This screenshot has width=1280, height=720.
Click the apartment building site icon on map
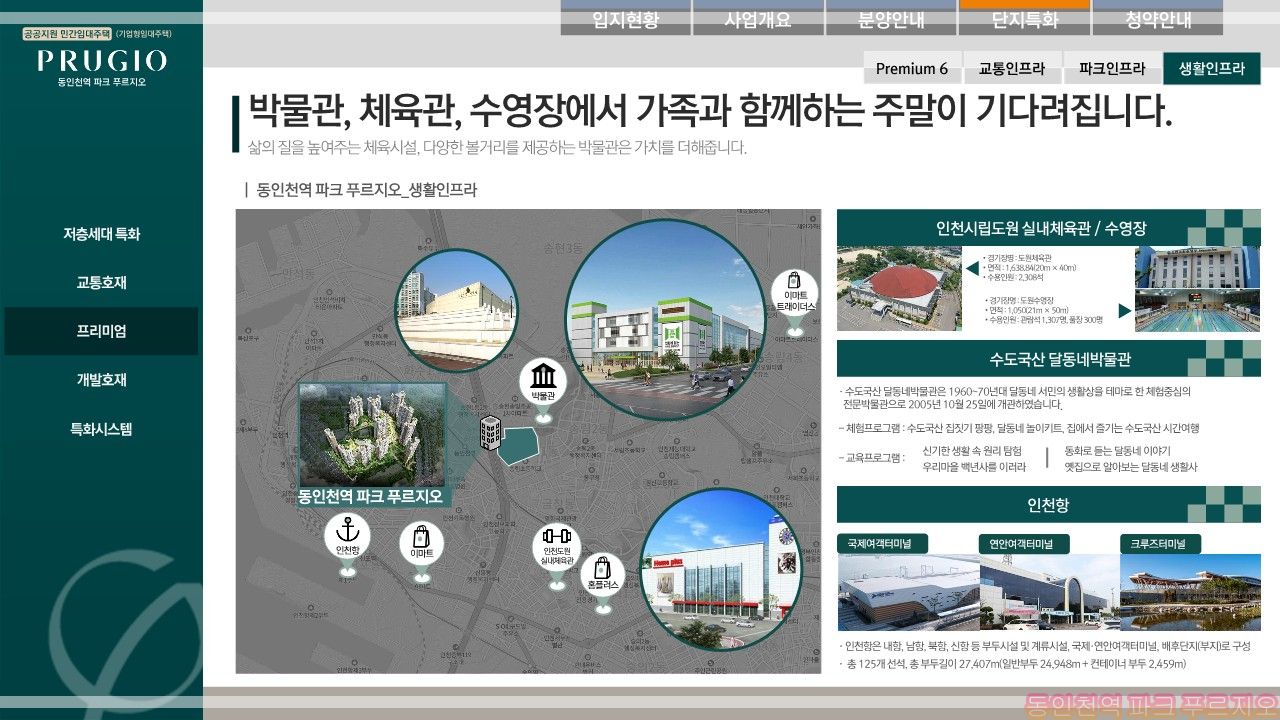click(x=490, y=432)
